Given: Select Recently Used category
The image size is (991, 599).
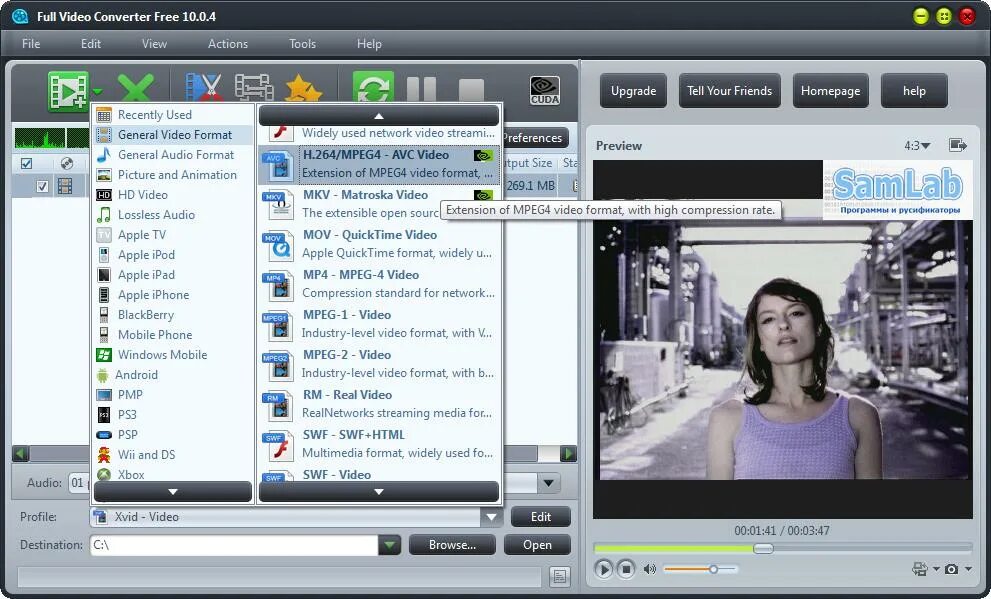Looking at the screenshot, I should [x=173, y=114].
